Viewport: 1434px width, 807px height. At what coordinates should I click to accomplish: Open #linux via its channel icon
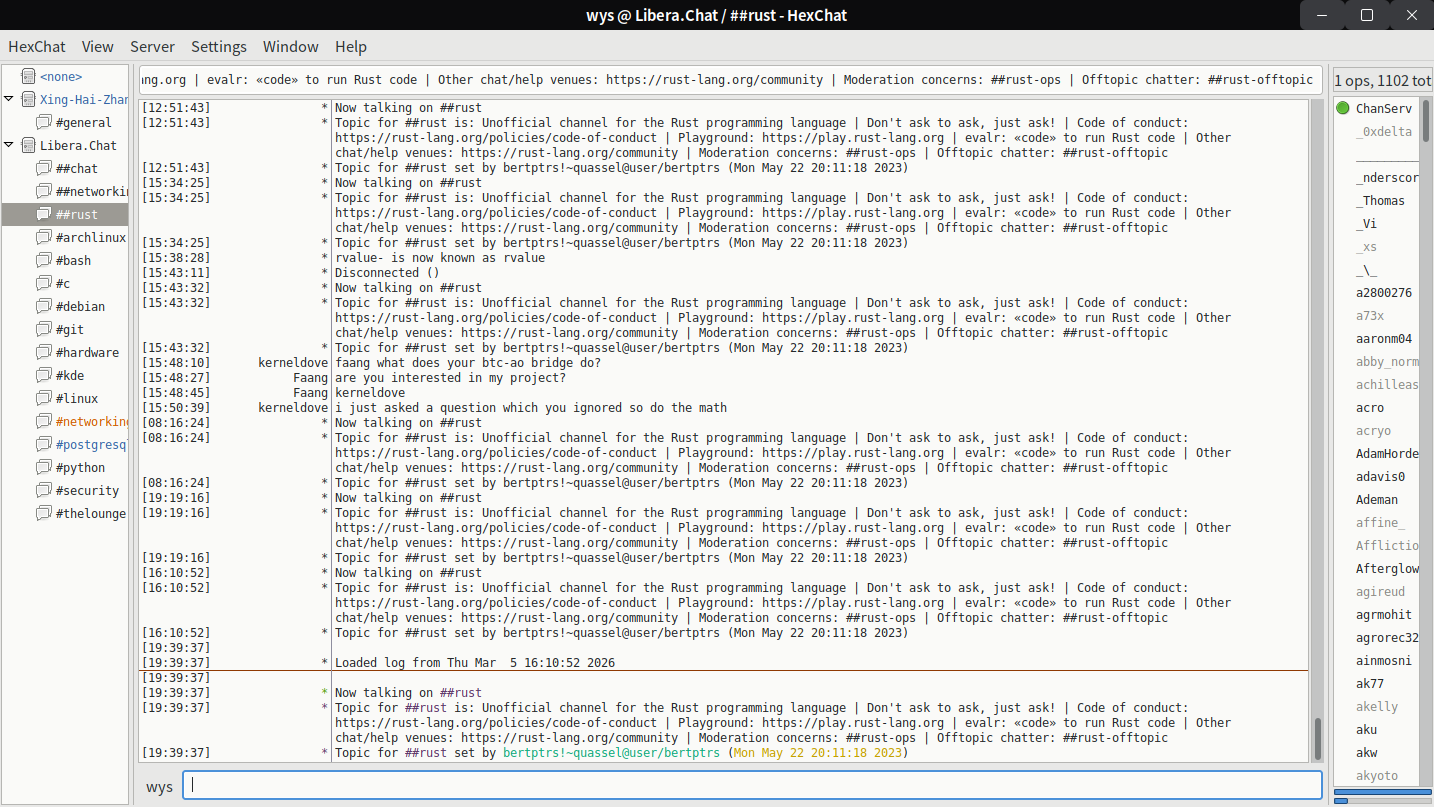(44, 398)
